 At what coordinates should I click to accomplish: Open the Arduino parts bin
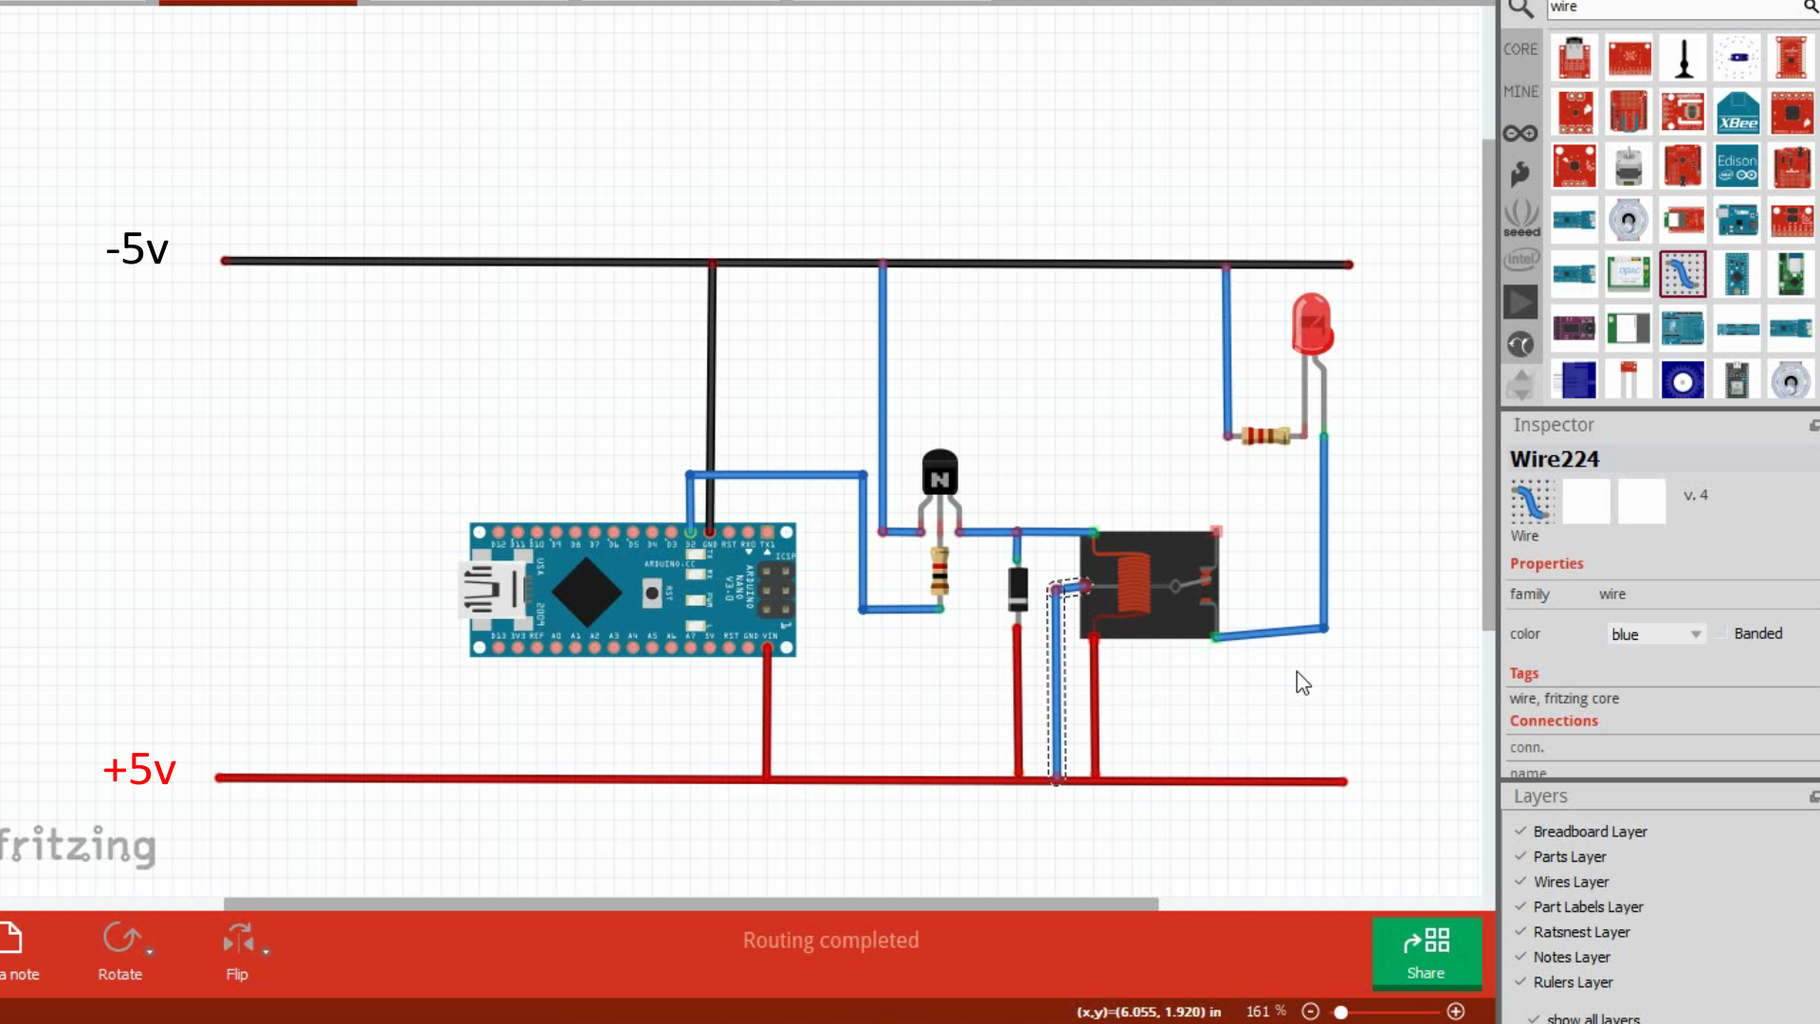coord(1520,131)
